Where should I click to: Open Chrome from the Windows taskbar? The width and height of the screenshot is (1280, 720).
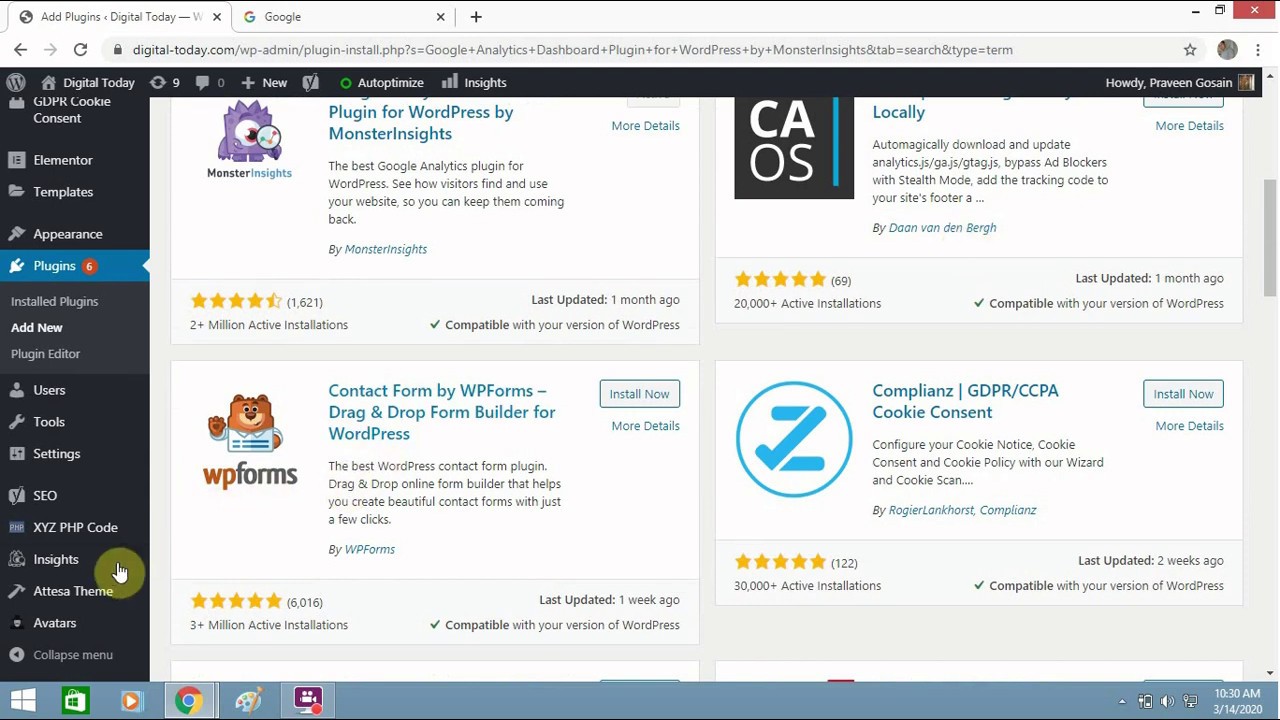click(188, 701)
